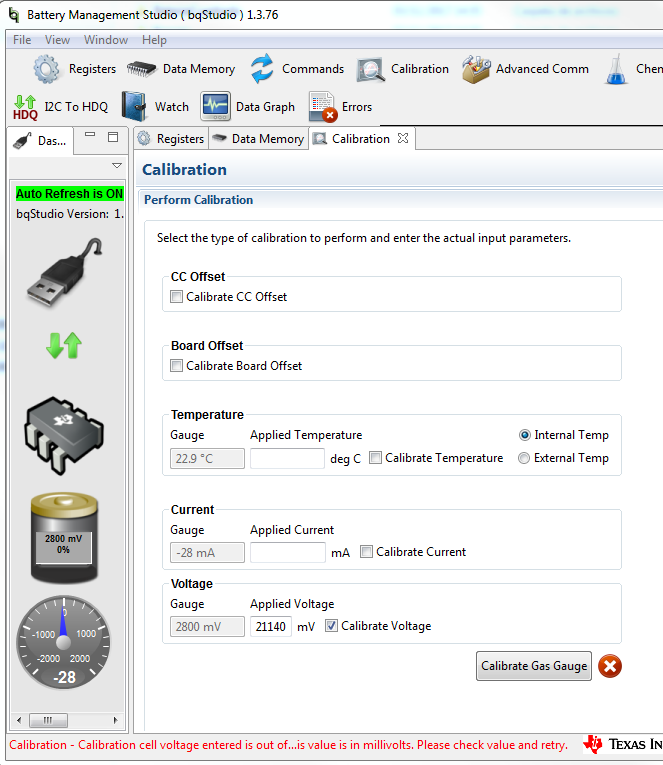Click the Watch toolbar label
Screen dimensions: 663x765
172,107
